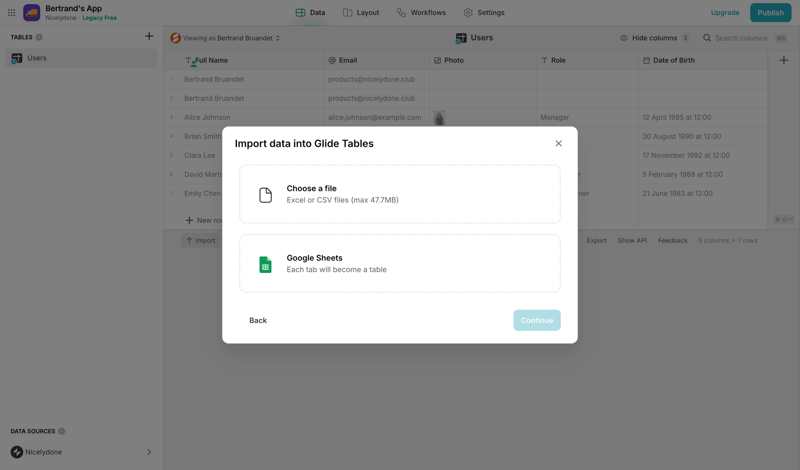
Task: Click the Nicelydone bolt icon
Action: click(17, 452)
